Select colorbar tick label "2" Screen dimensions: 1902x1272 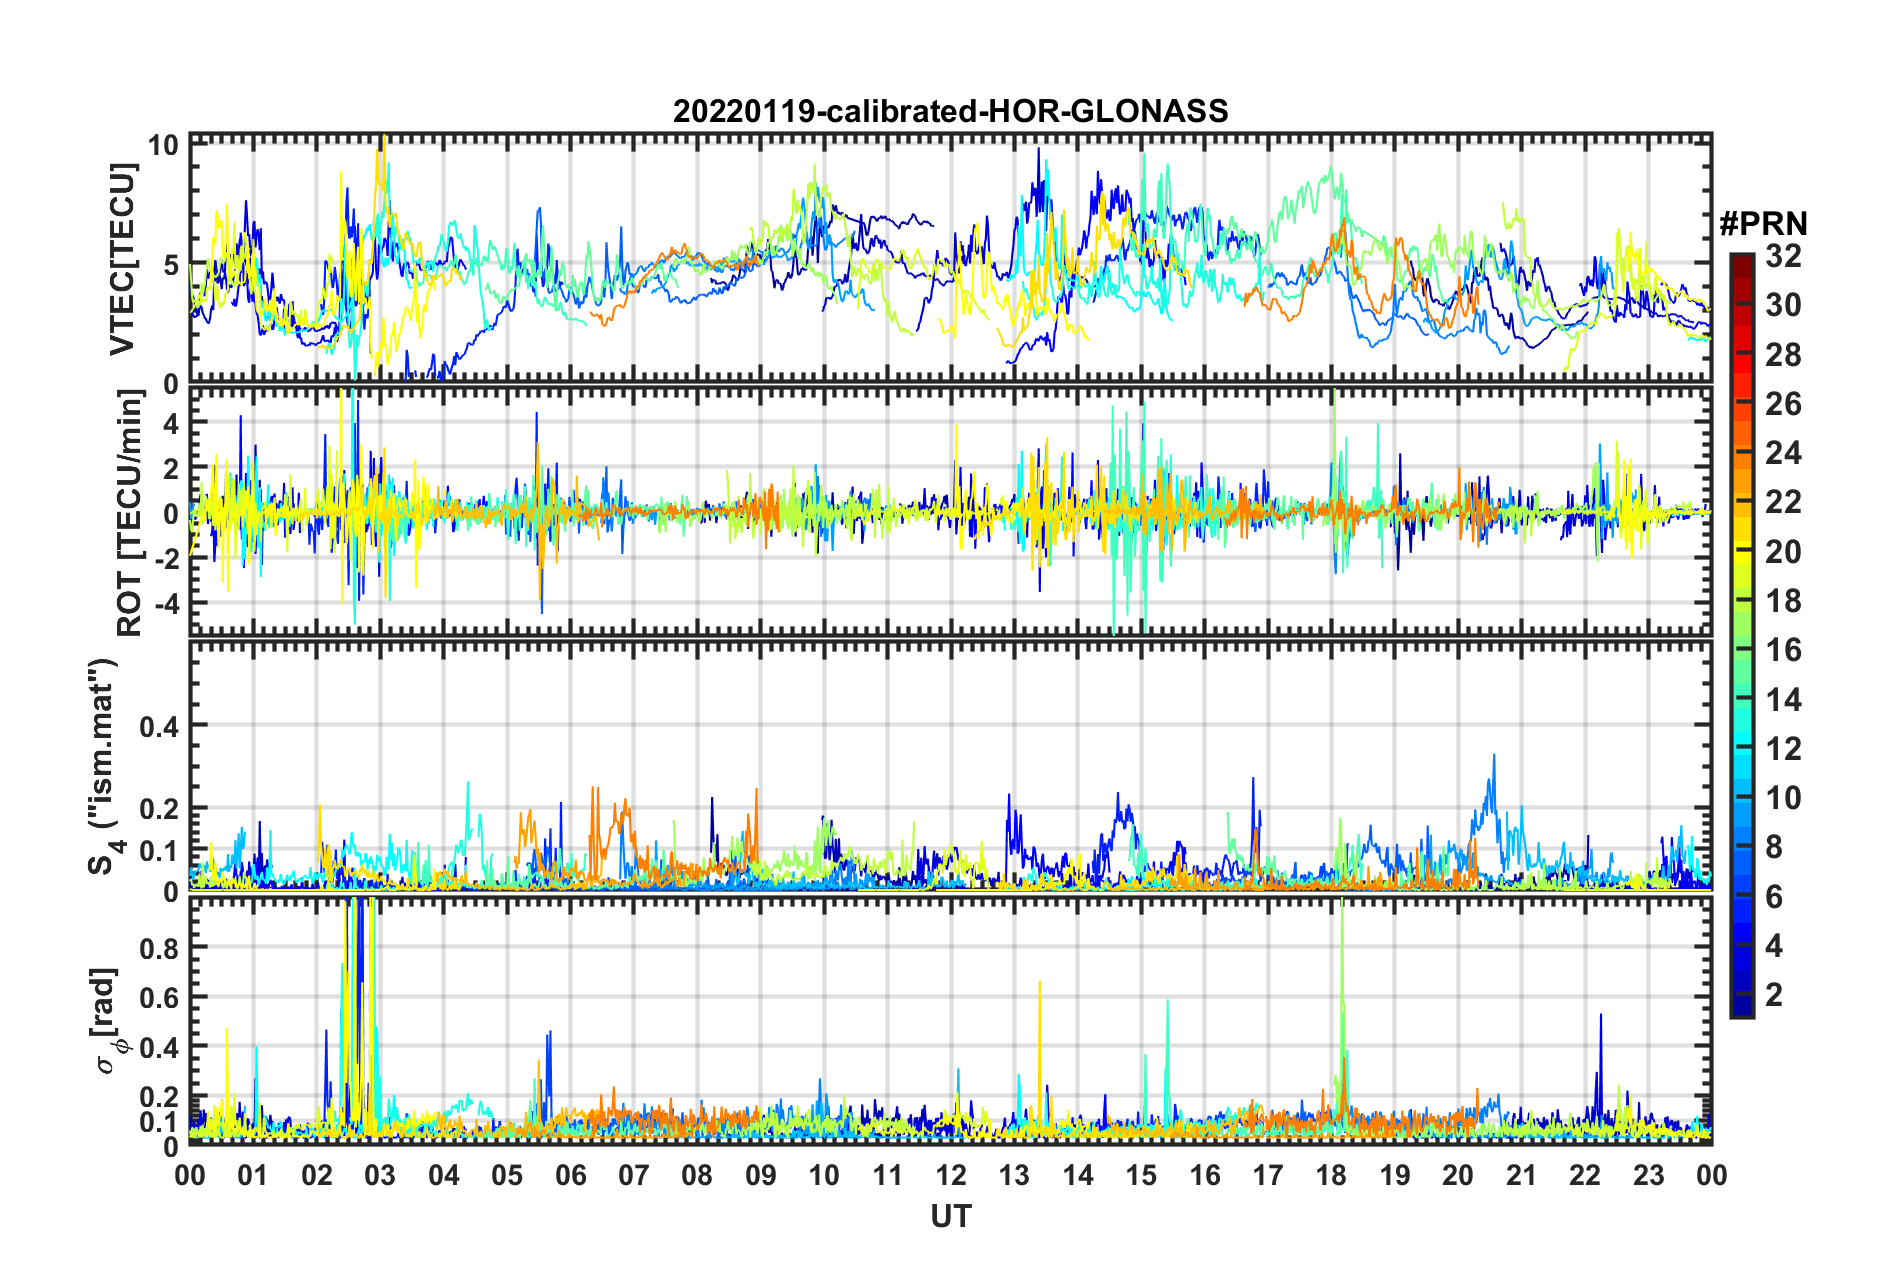click(x=1775, y=994)
